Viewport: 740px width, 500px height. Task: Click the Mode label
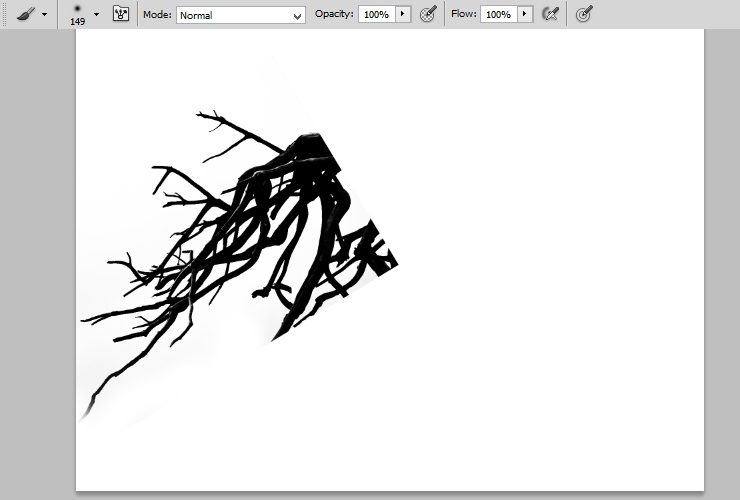[x=157, y=15]
